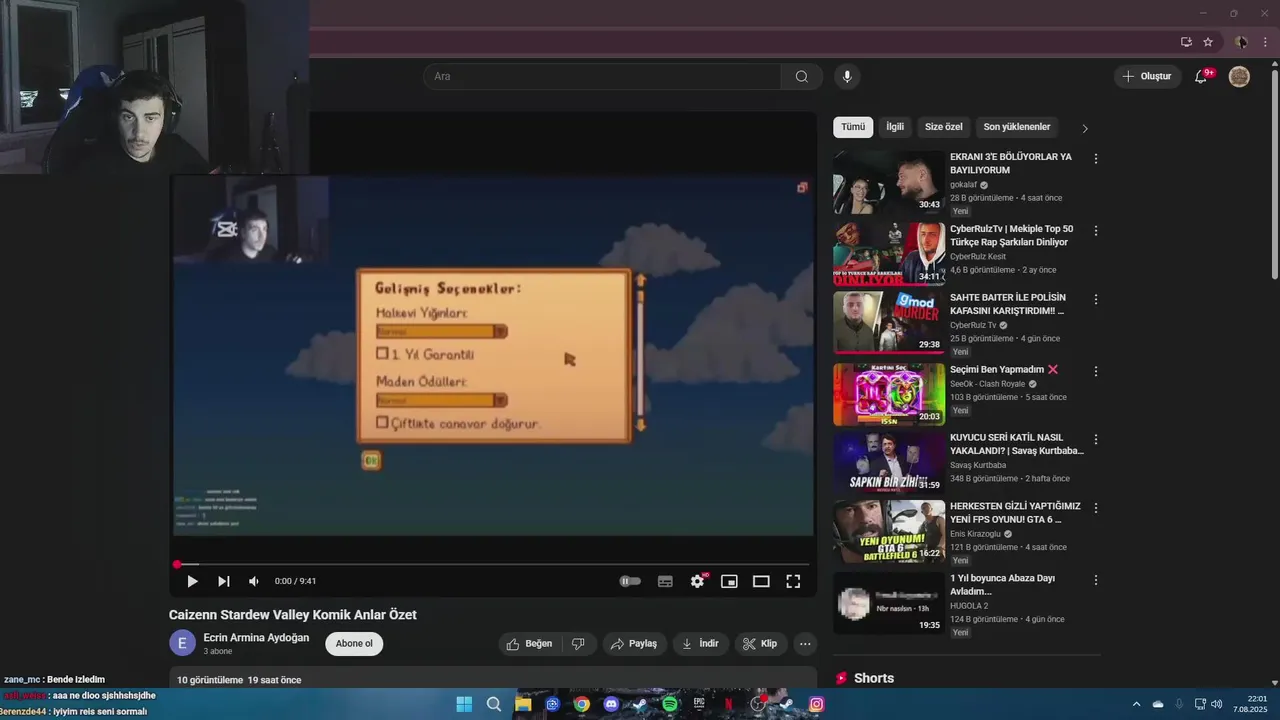Open Discord from the taskbar

pyautogui.click(x=611, y=704)
